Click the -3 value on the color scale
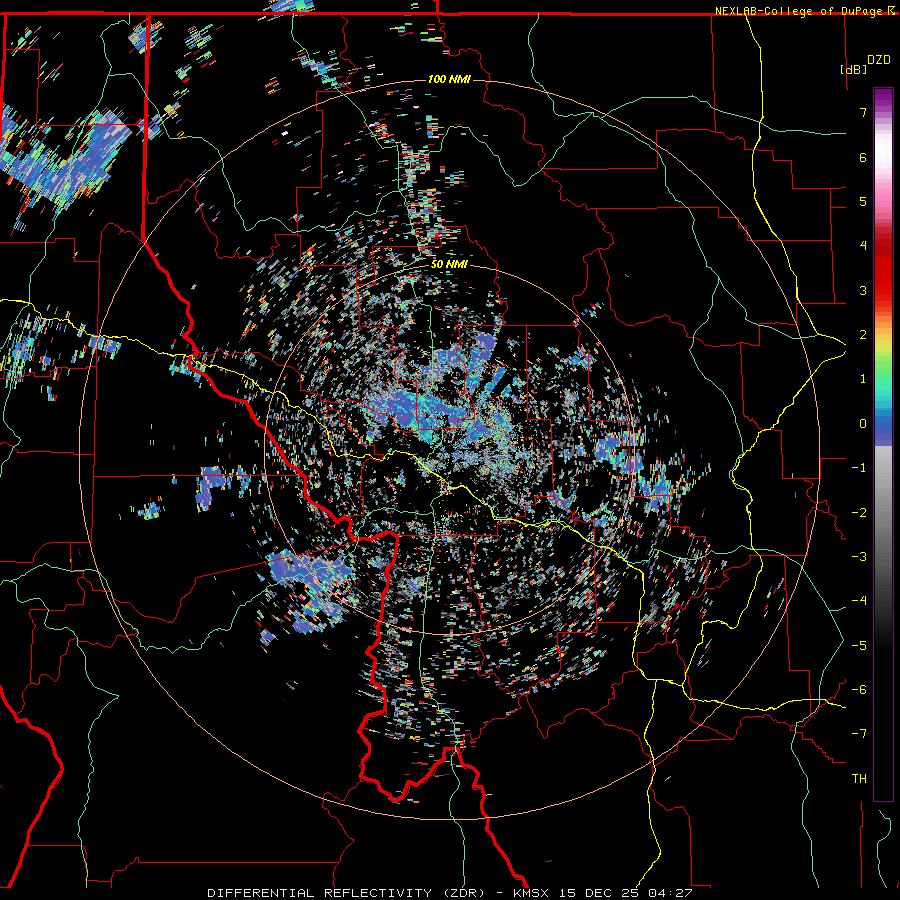This screenshot has width=900, height=900. tap(859, 557)
